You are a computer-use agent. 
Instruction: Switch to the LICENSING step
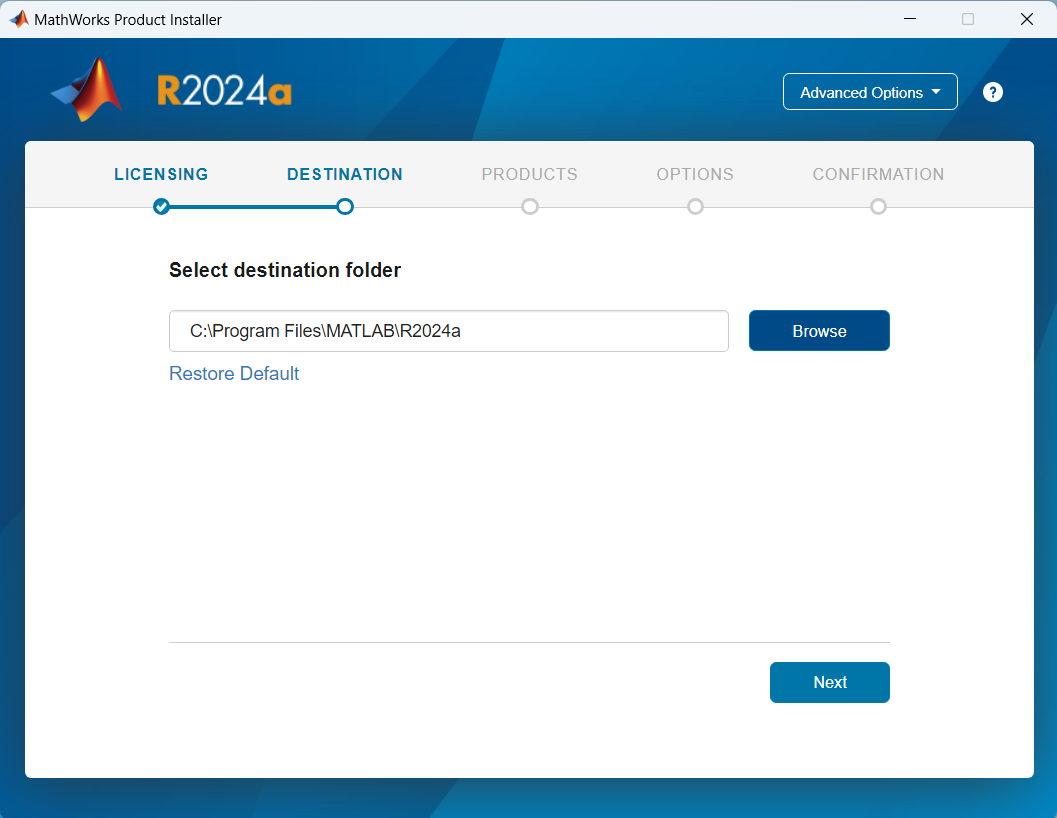coord(161,174)
